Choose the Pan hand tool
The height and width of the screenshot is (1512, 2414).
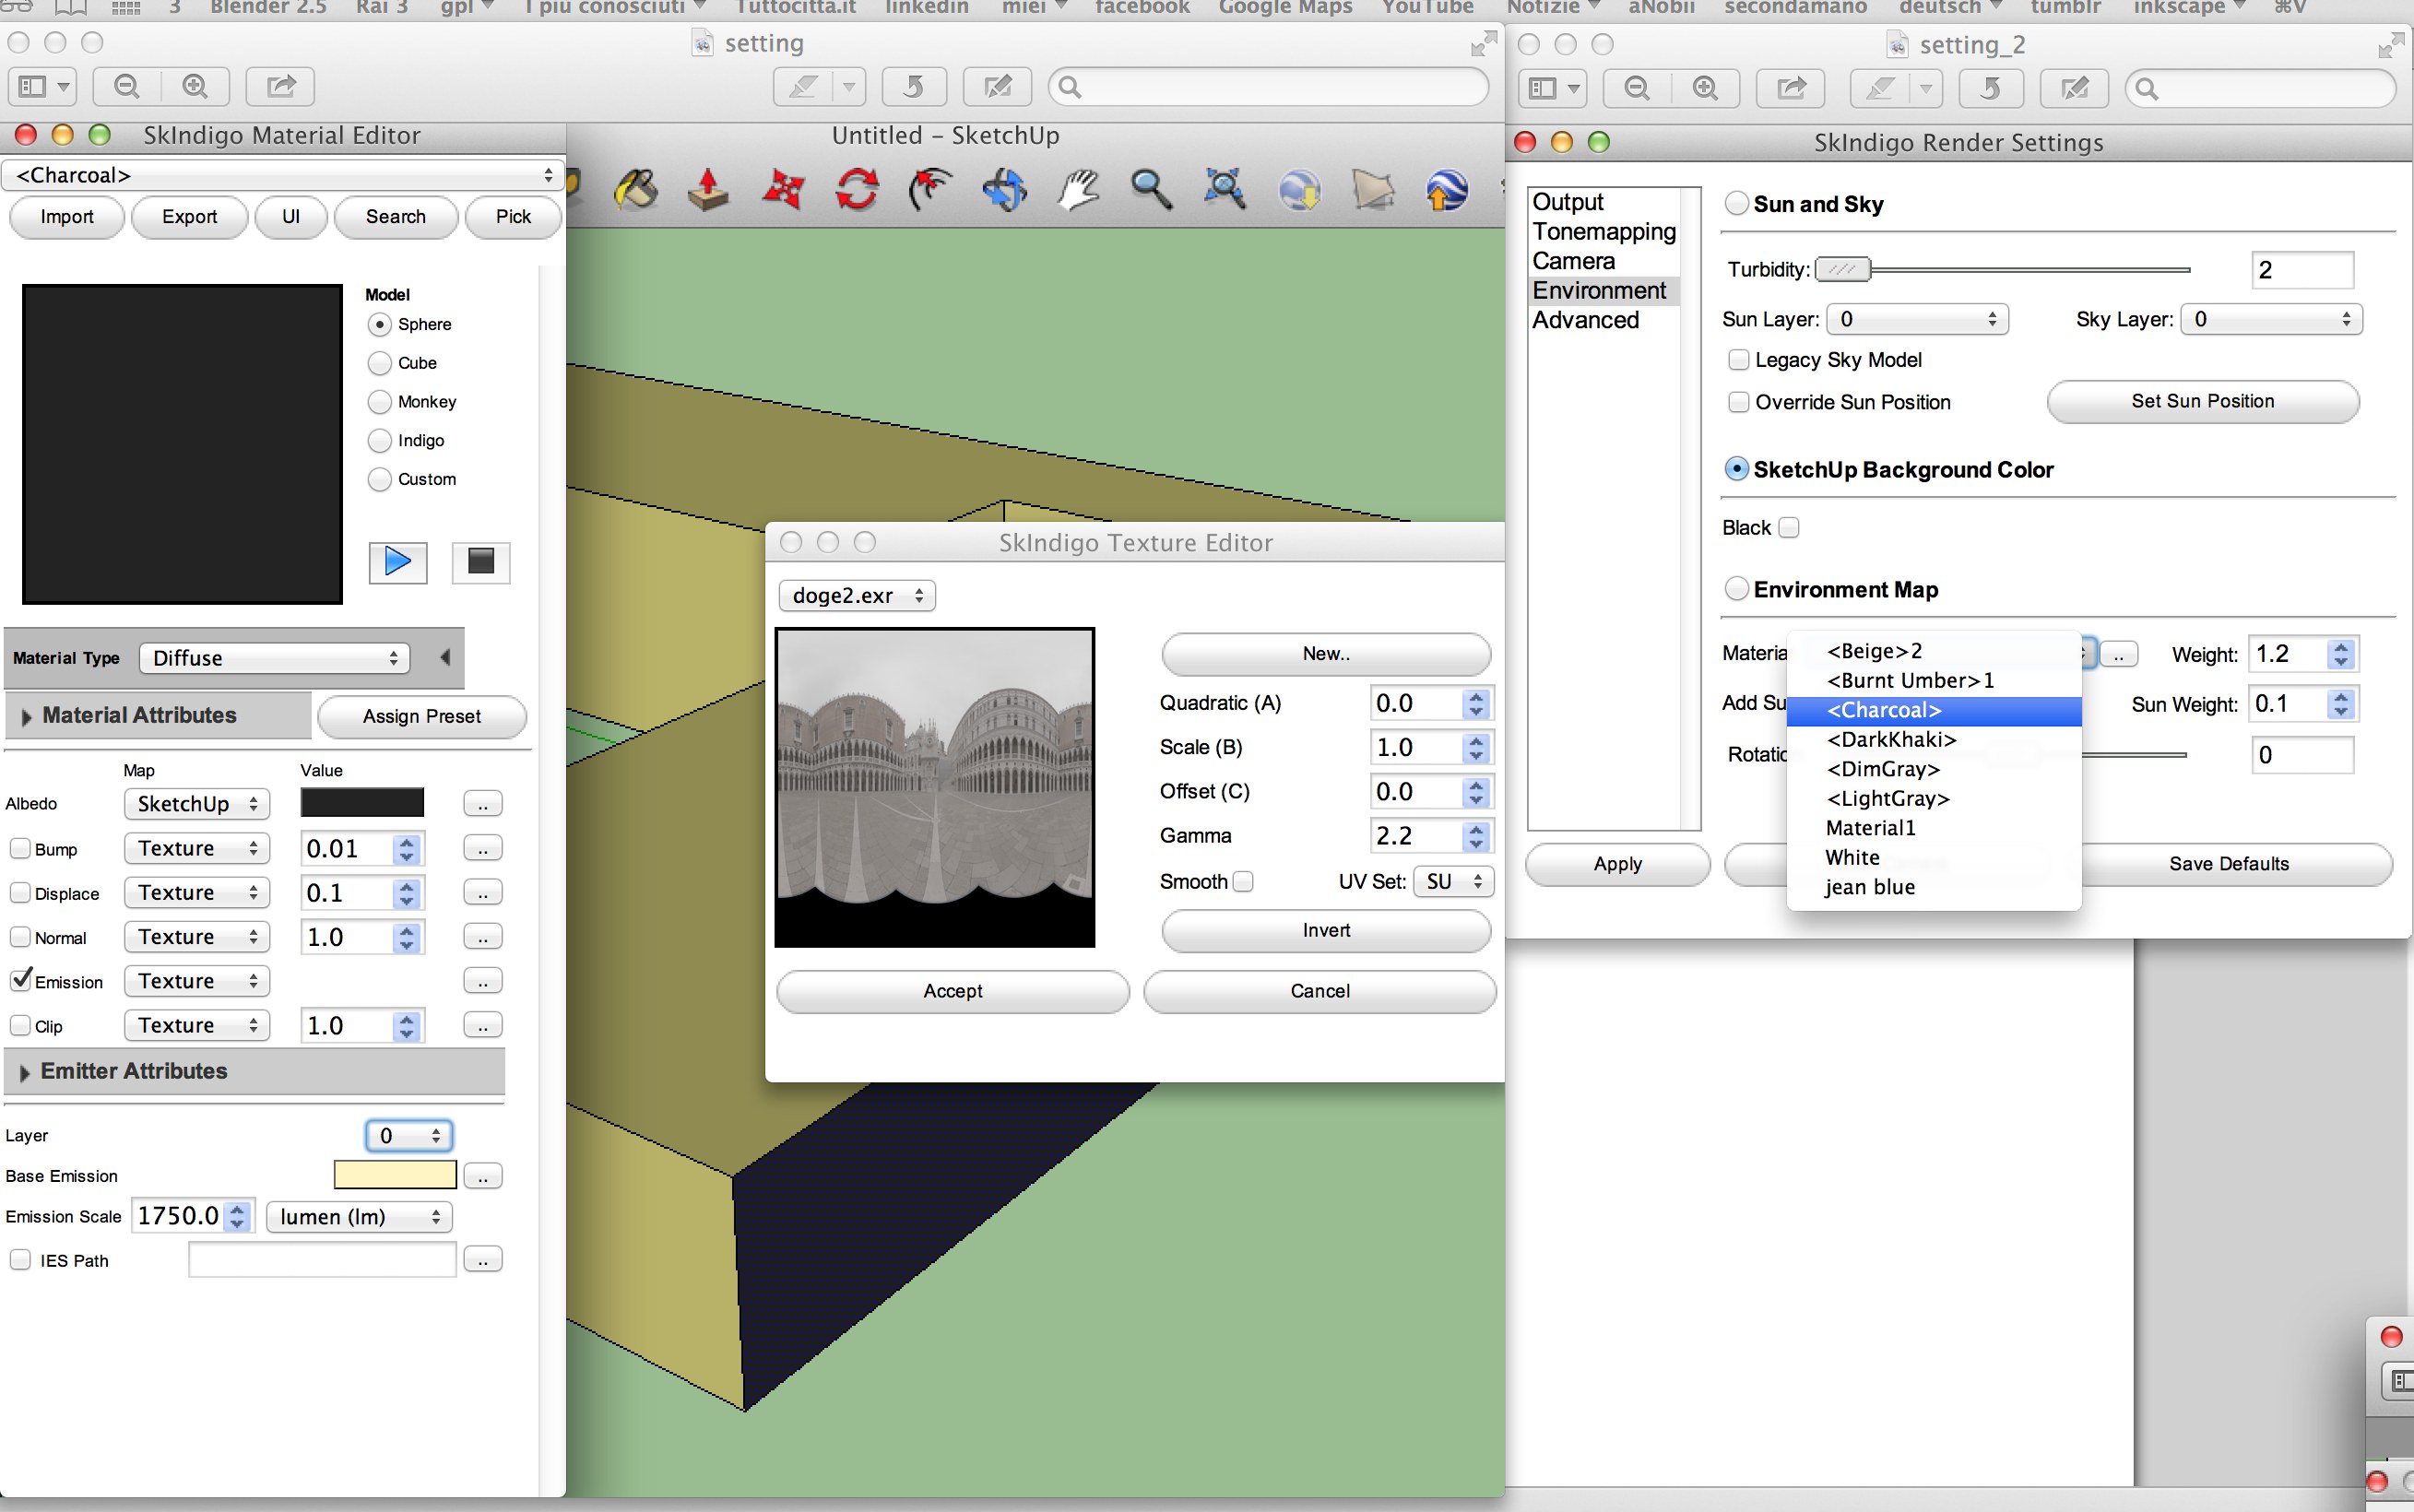click(x=1078, y=189)
